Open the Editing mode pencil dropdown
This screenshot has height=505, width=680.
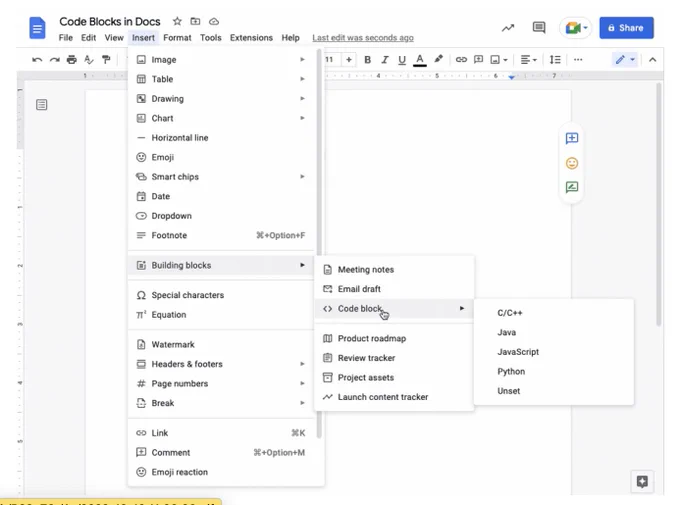tap(625, 59)
